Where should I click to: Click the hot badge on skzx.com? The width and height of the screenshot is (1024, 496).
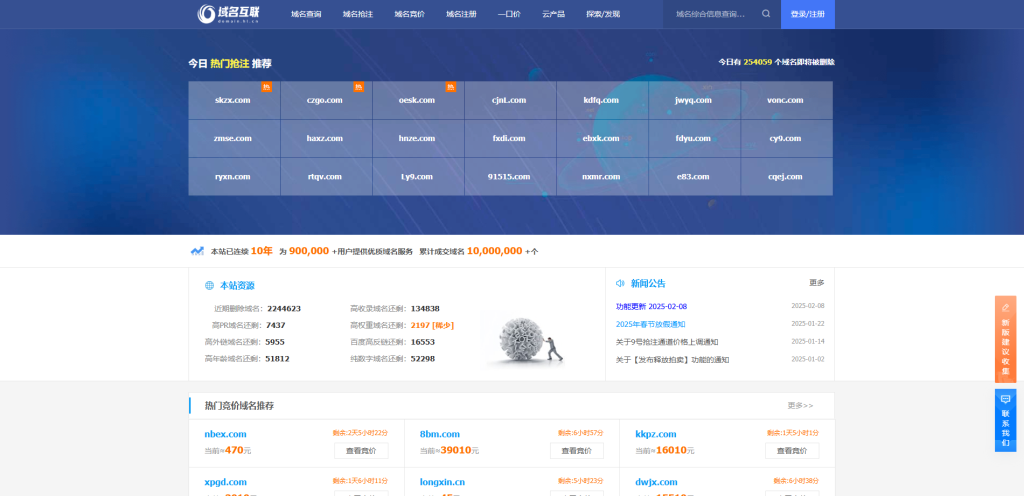266,87
